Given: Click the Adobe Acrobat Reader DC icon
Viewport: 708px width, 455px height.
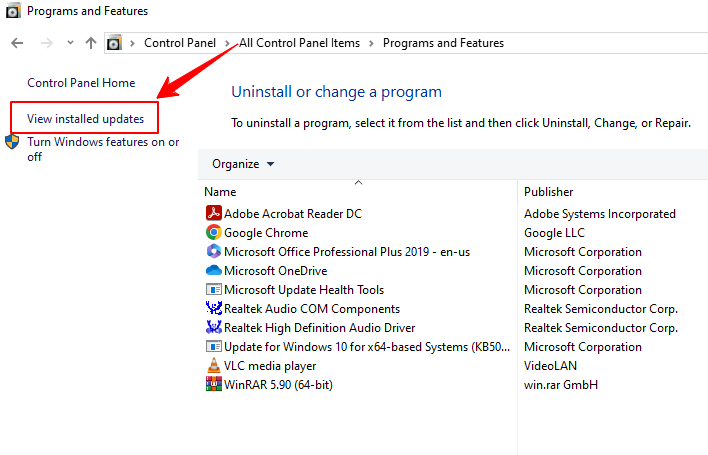Looking at the screenshot, I should point(213,214).
